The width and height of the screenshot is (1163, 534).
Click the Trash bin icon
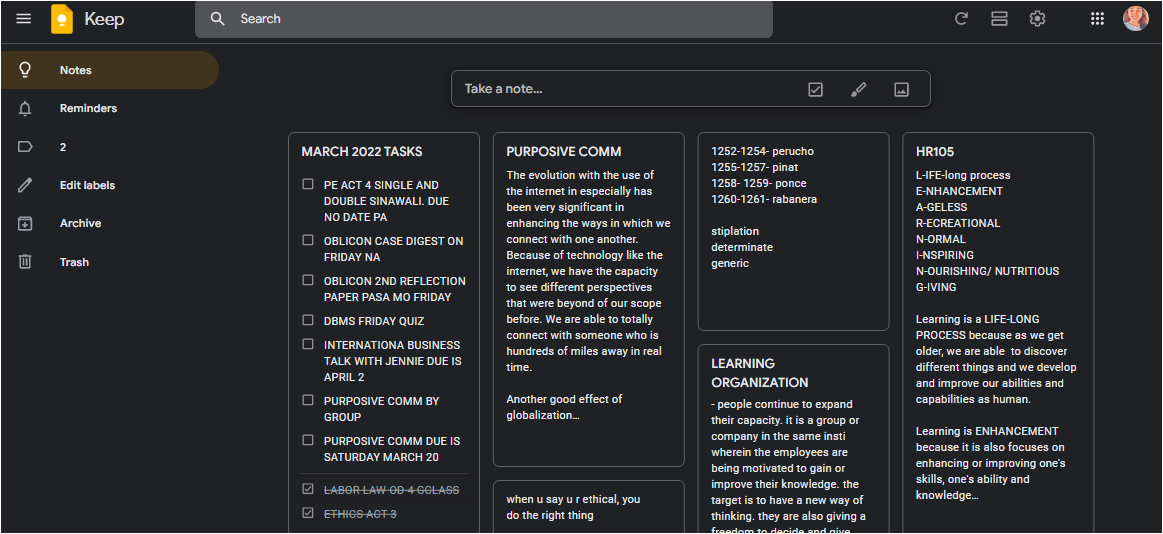tap(24, 262)
